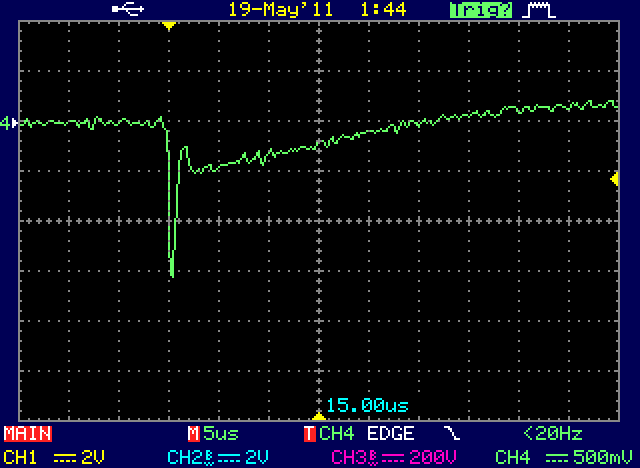Viewport: 640px width, 468px height.
Task: Click the green CH4 label in bottom row
Action: tap(513, 457)
